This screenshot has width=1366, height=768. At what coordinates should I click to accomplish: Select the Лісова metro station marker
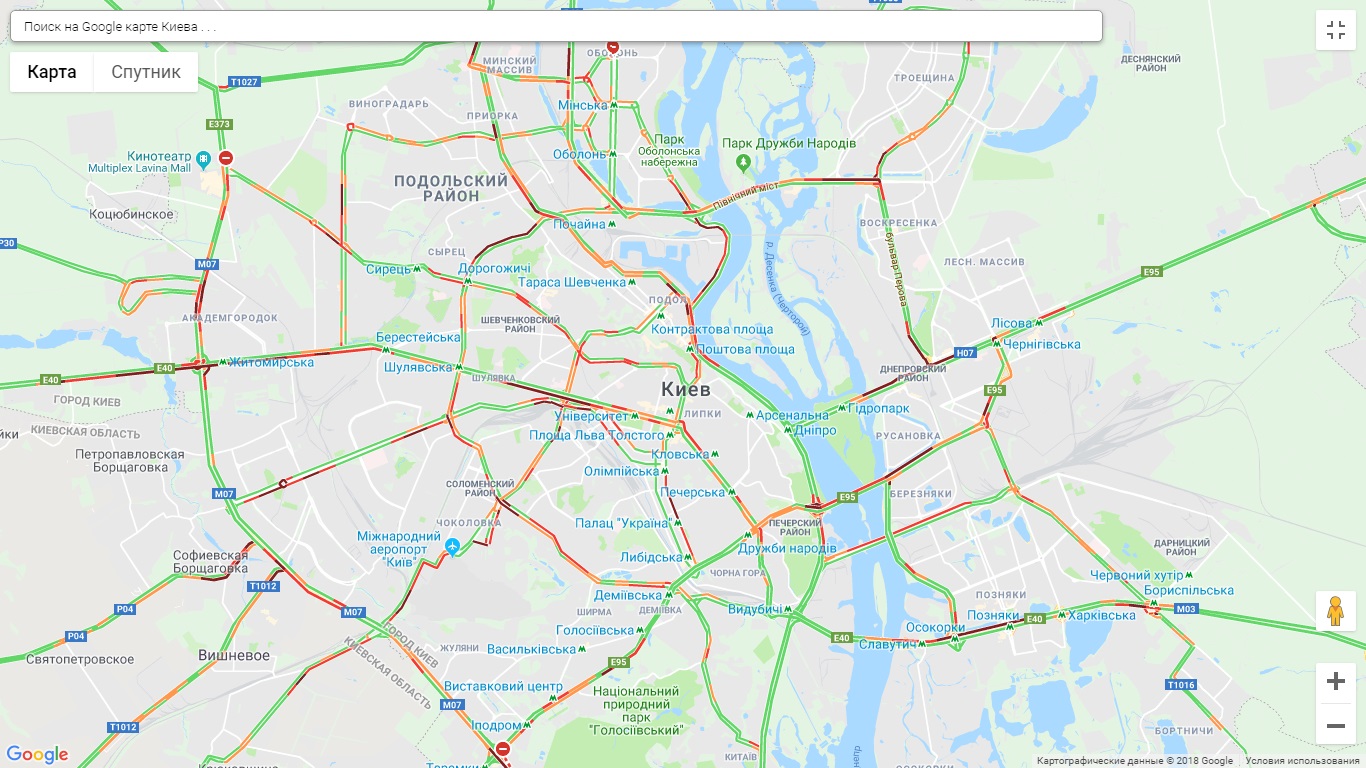[x=1039, y=323]
